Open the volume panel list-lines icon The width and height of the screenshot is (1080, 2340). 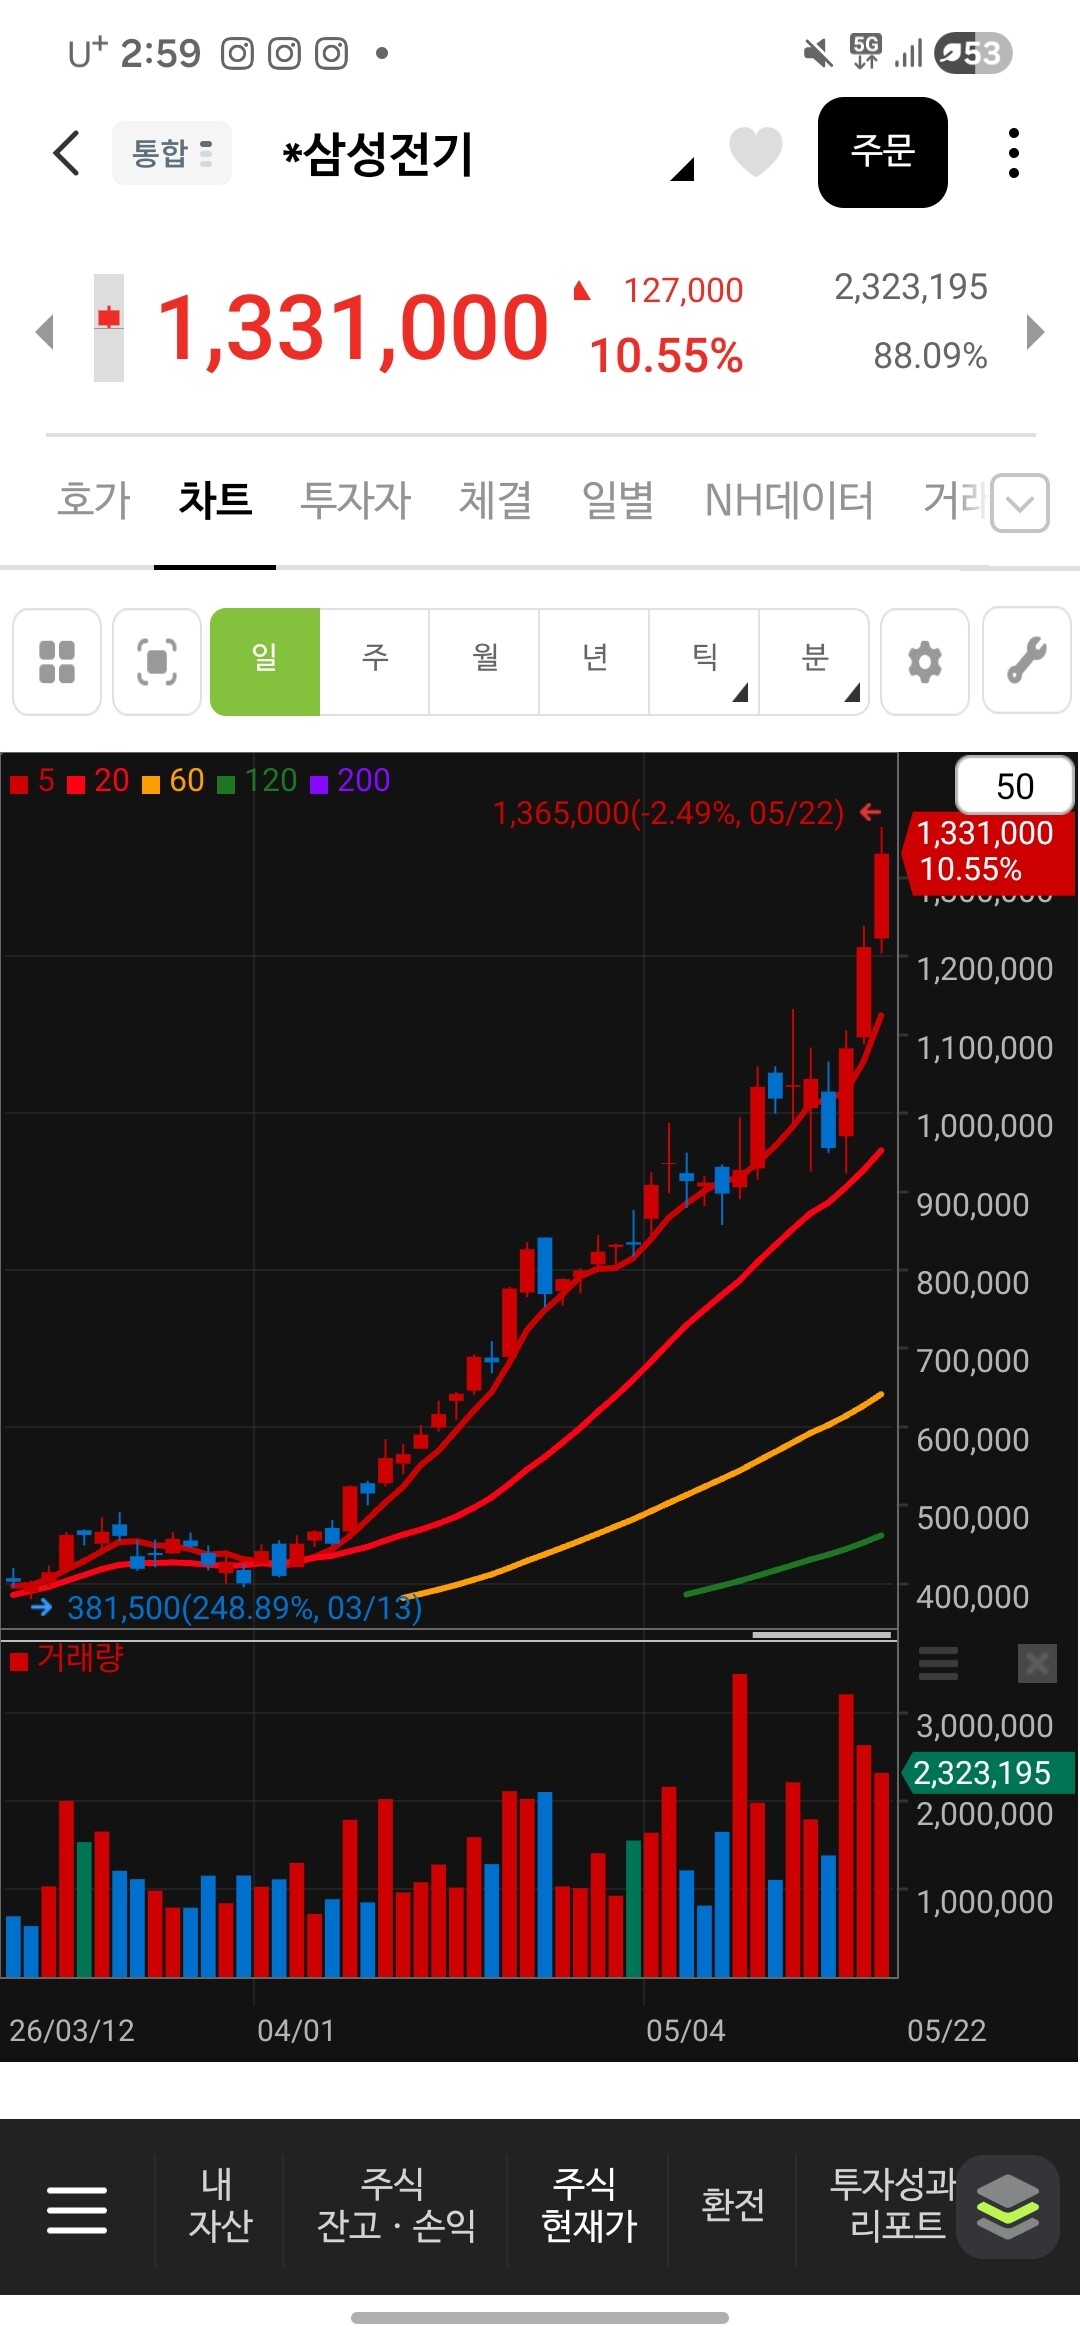tap(938, 1663)
